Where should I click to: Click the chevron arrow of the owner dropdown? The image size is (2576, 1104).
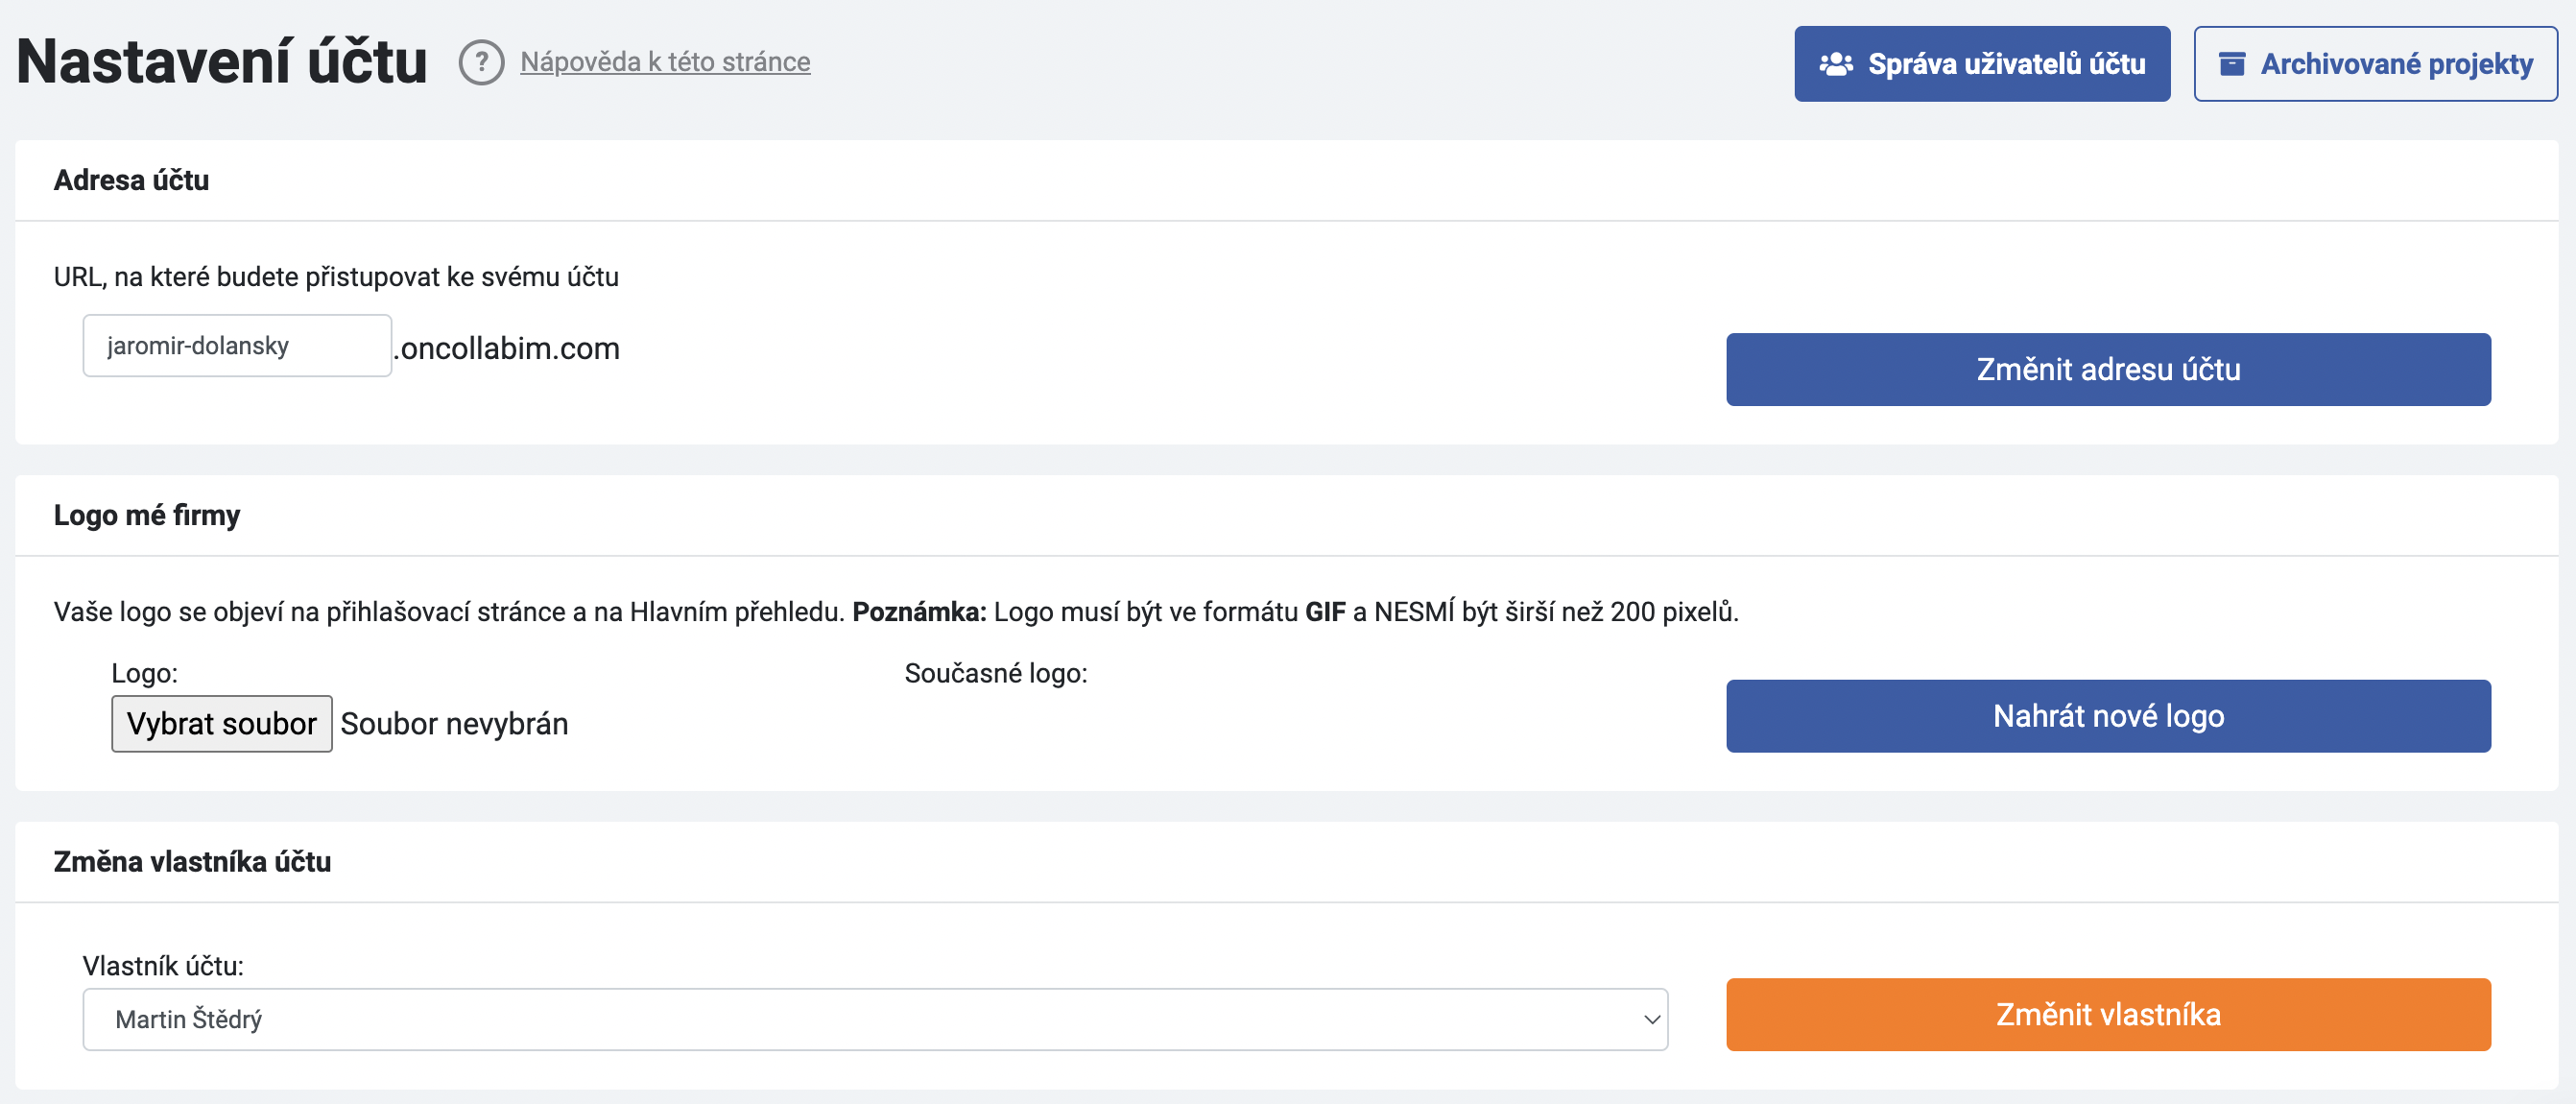click(x=1651, y=1019)
